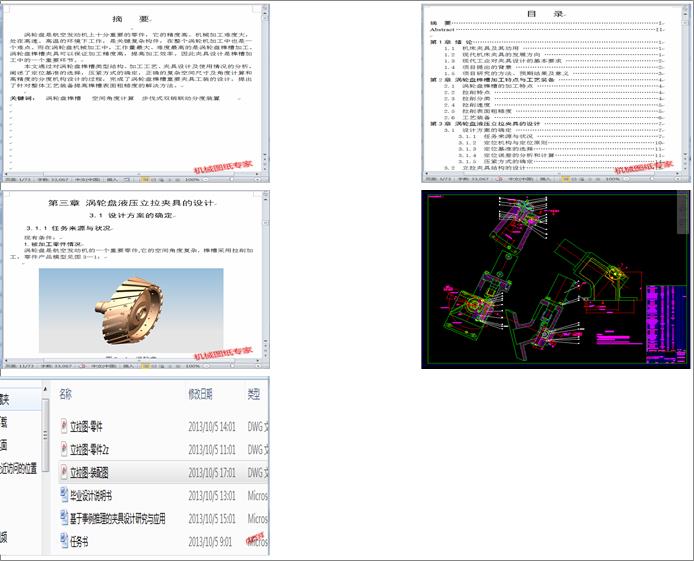Screen dimensions: 694x561
Task: Click the Explorer sidebar scrollbar thumb
Action: pos(45,435)
